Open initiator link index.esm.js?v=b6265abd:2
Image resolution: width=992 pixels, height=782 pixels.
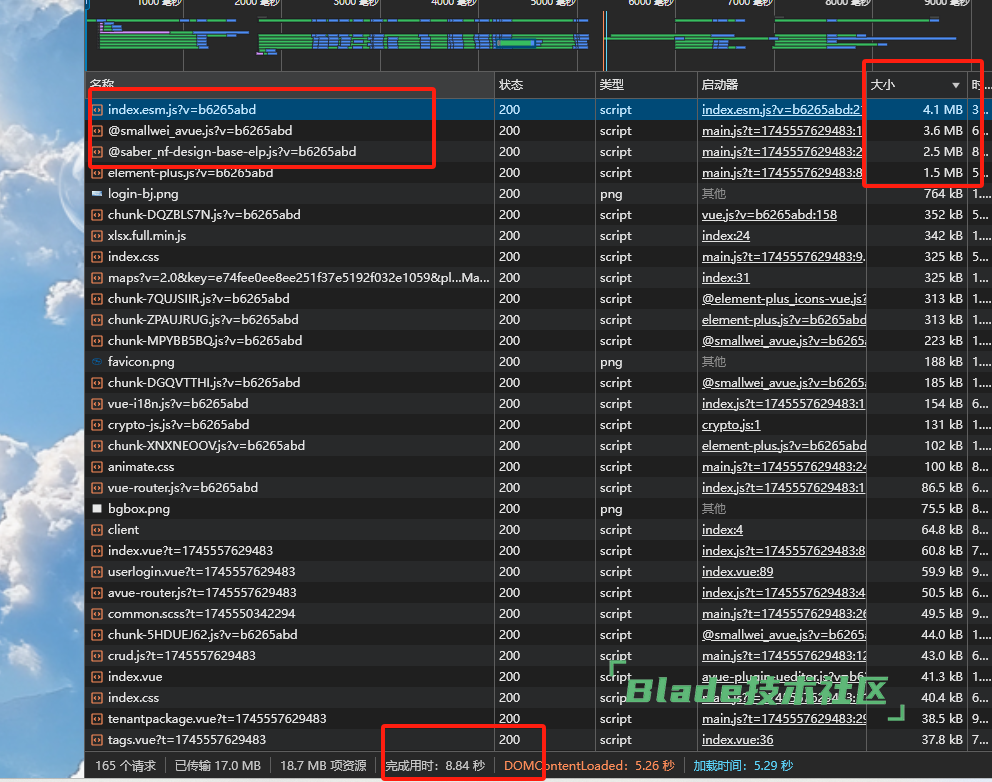point(782,110)
